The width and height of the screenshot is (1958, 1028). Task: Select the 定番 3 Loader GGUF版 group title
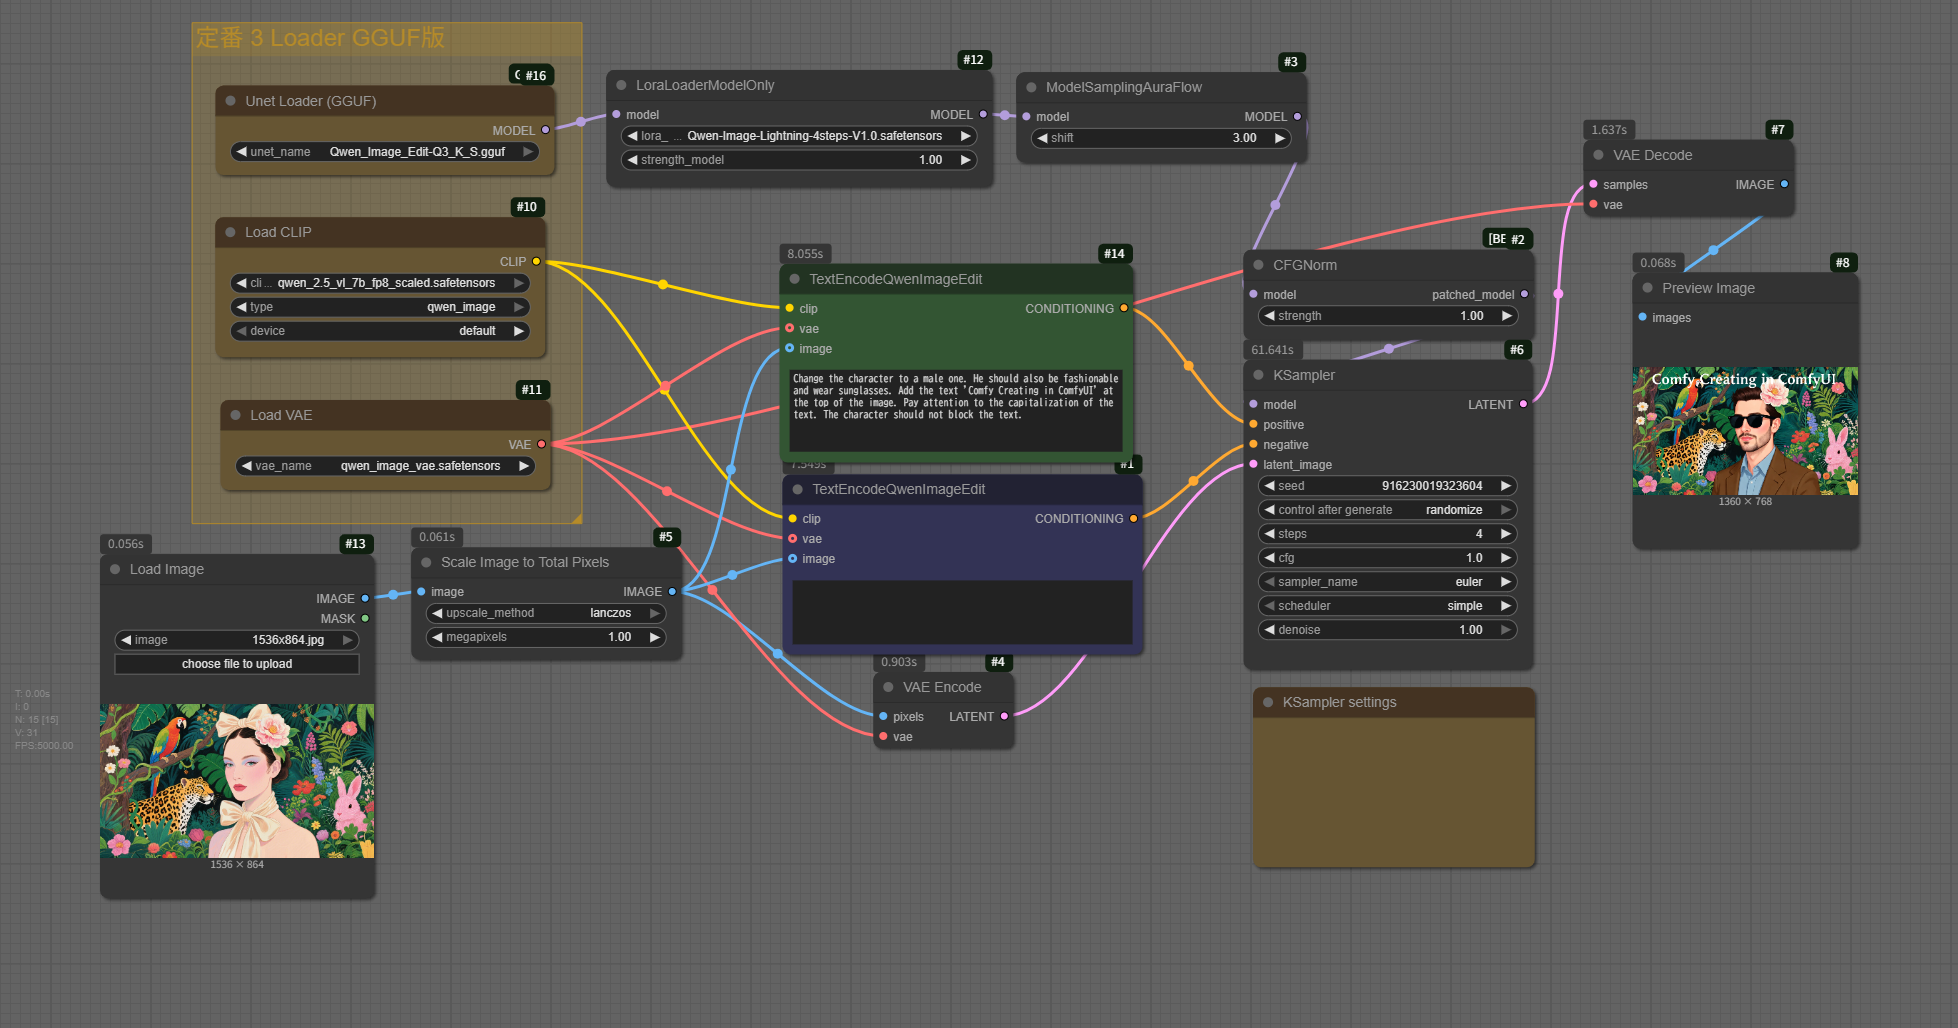click(x=320, y=38)
